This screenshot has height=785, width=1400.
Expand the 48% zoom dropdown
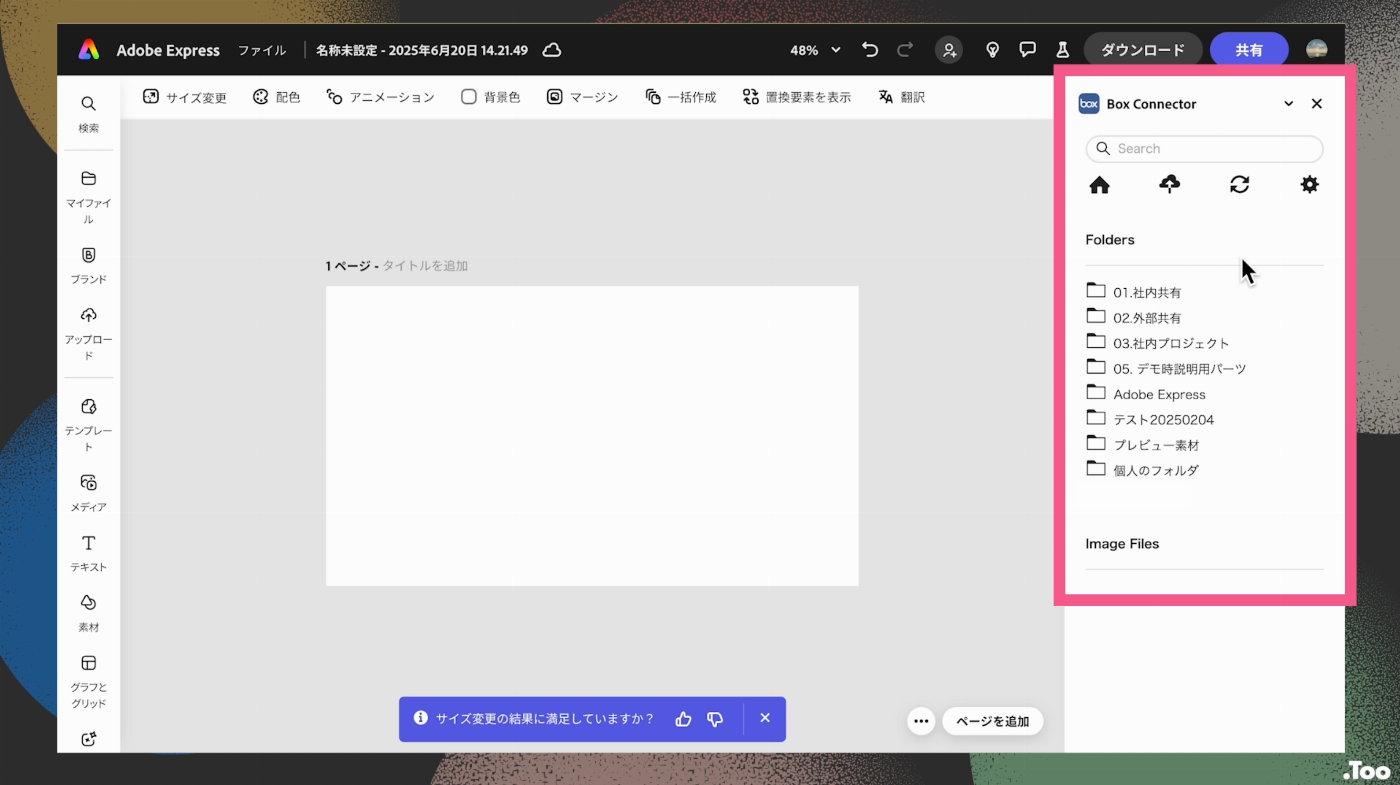point(815,50)
